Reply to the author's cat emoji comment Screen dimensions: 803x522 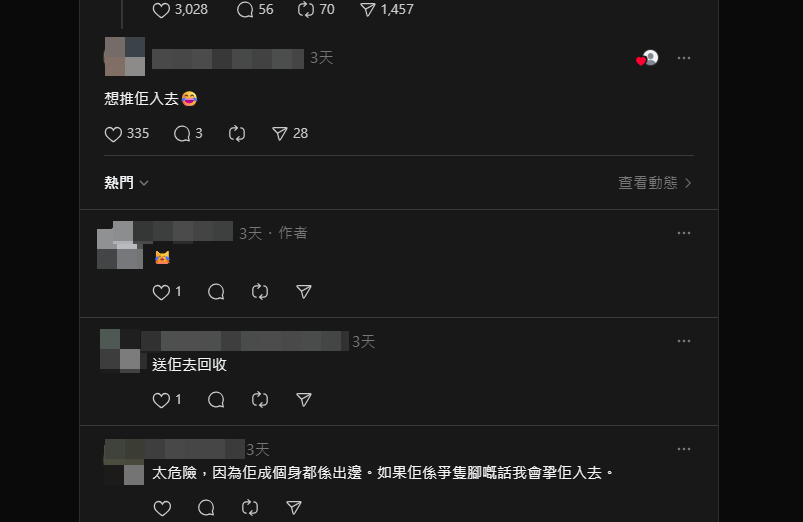point(216,292)
